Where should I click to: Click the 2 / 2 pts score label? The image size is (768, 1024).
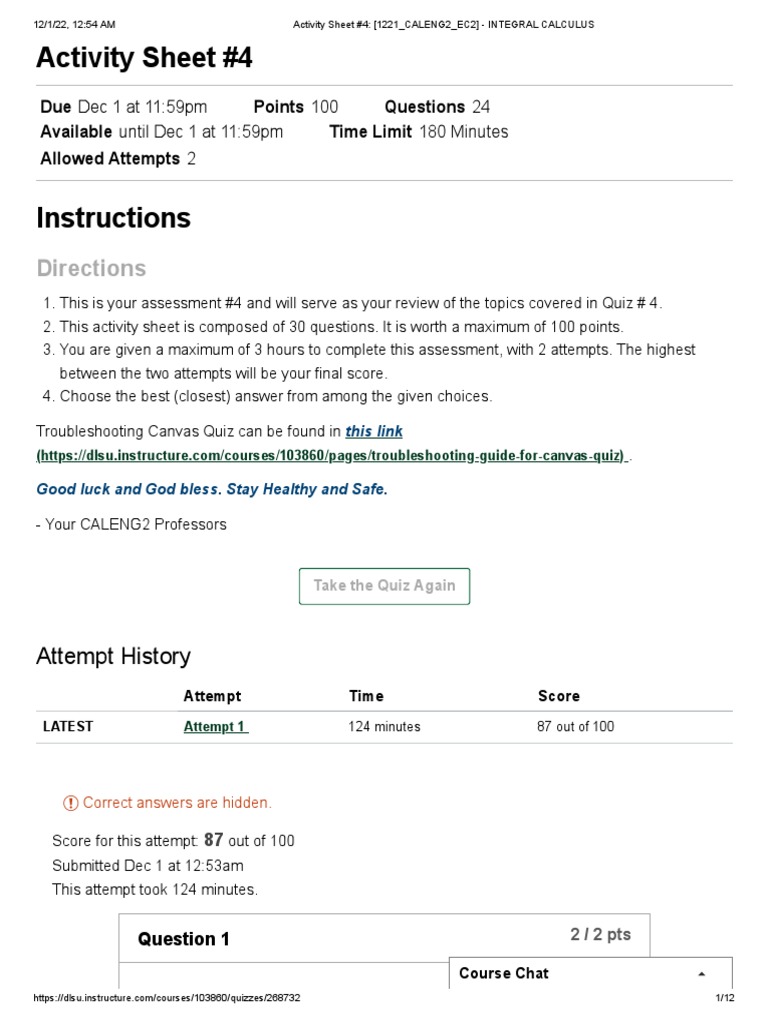click(601, 935)
